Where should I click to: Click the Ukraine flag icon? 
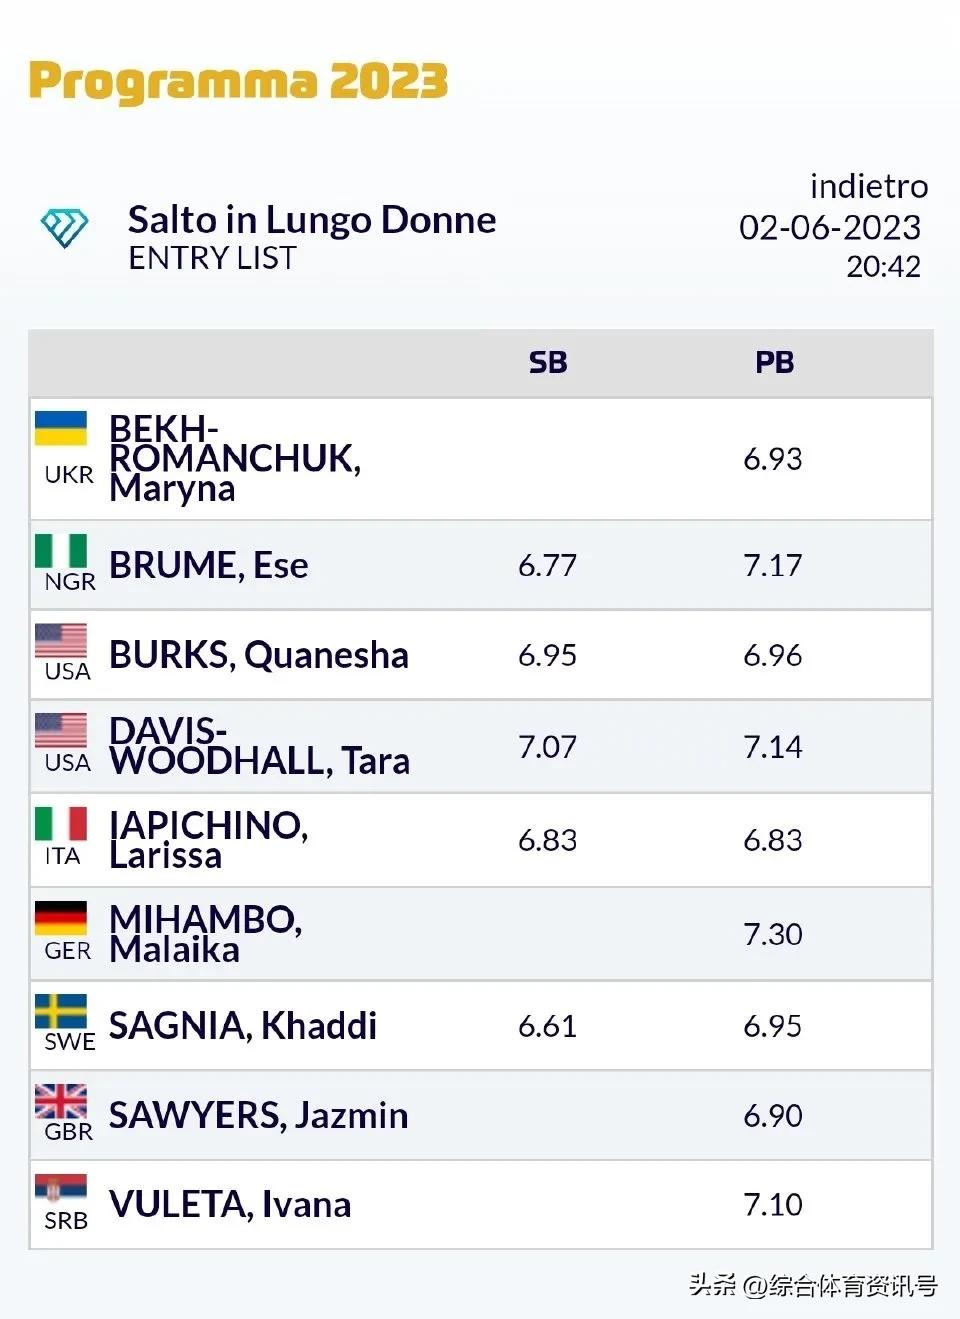click(x=61, y=428)
